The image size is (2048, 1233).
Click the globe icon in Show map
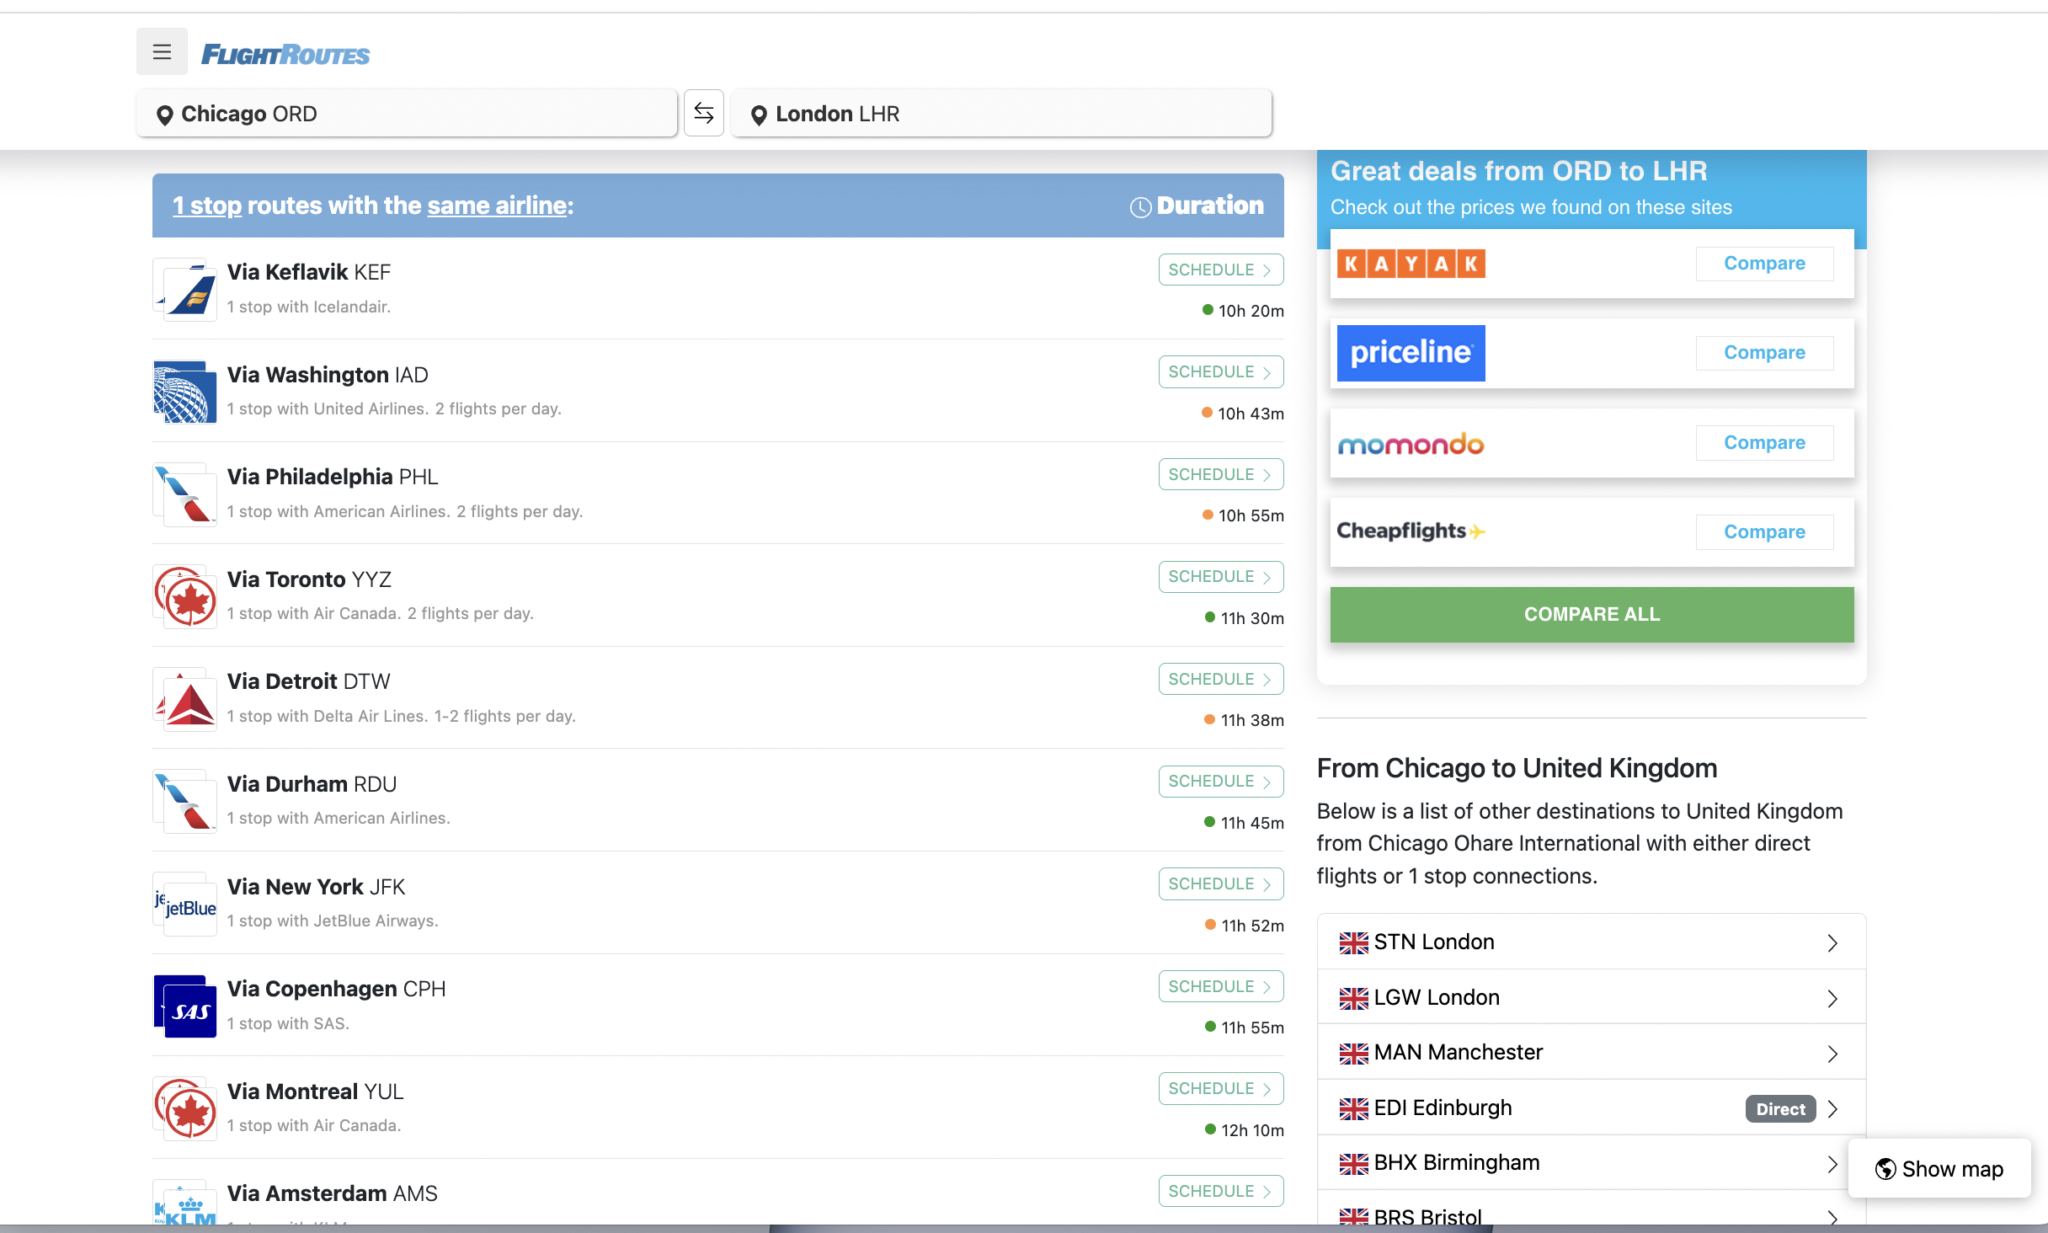[x=1885, y=1169]
